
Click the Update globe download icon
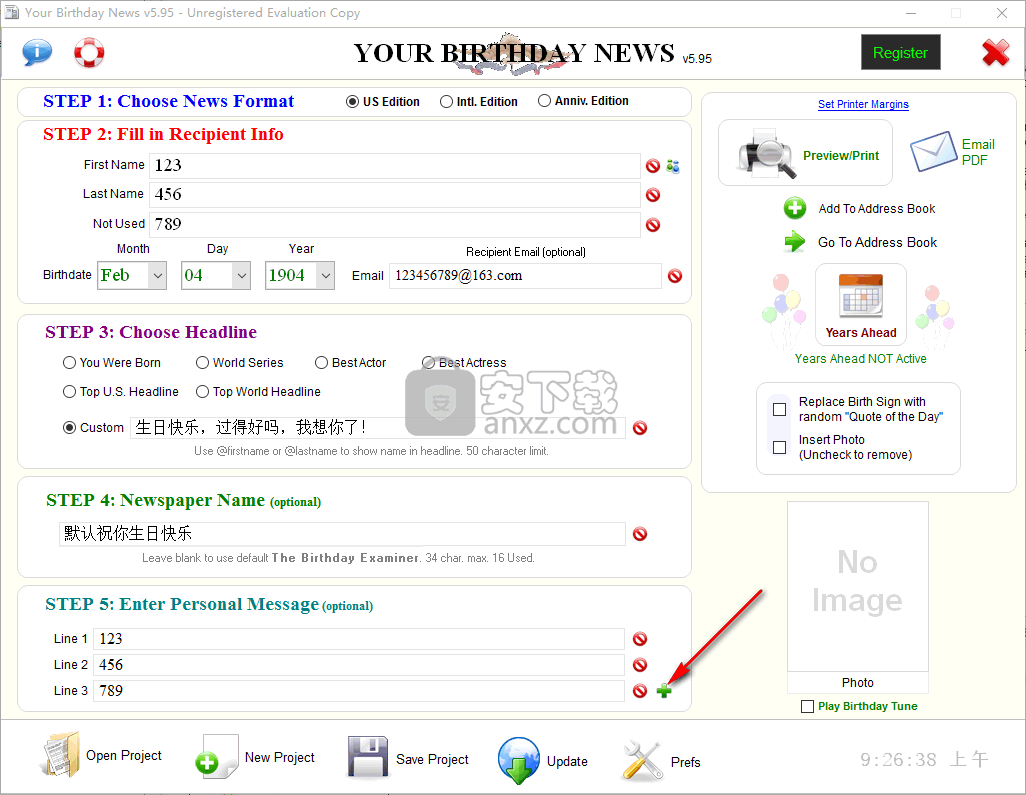click(519, 760)
